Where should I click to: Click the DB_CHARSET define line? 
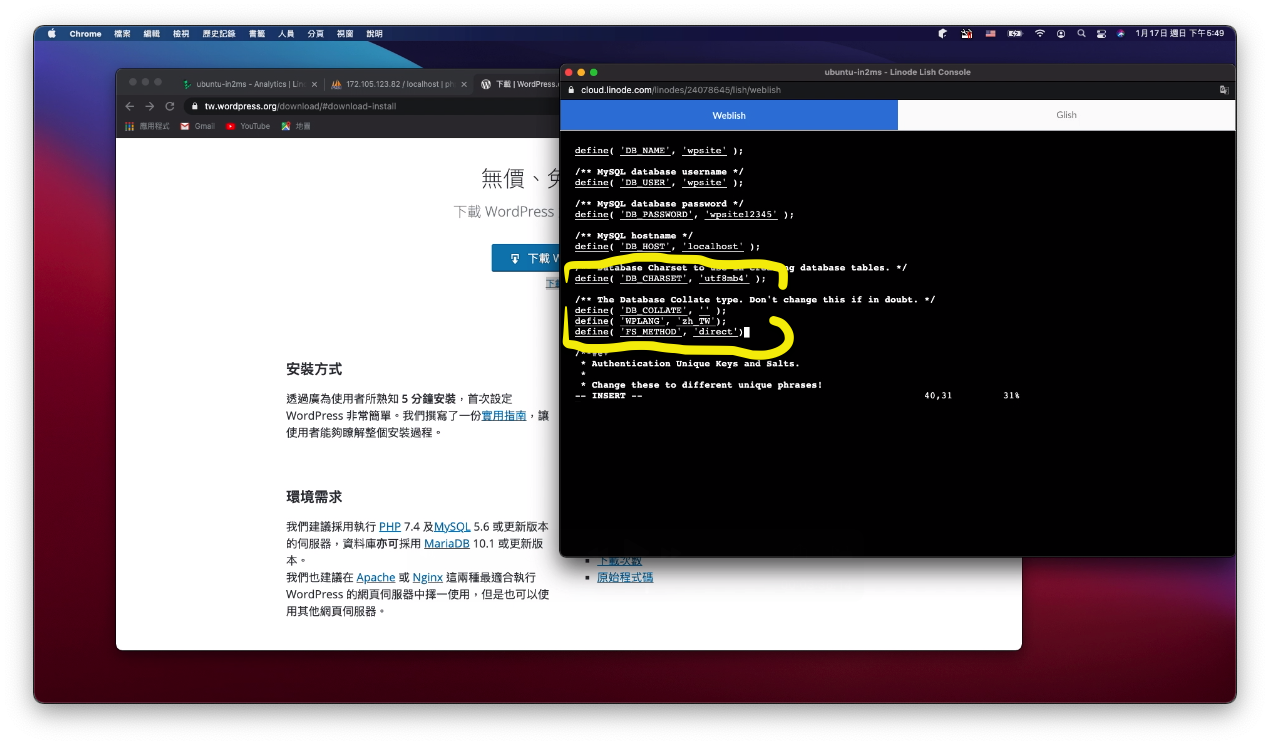pos(670,279)
